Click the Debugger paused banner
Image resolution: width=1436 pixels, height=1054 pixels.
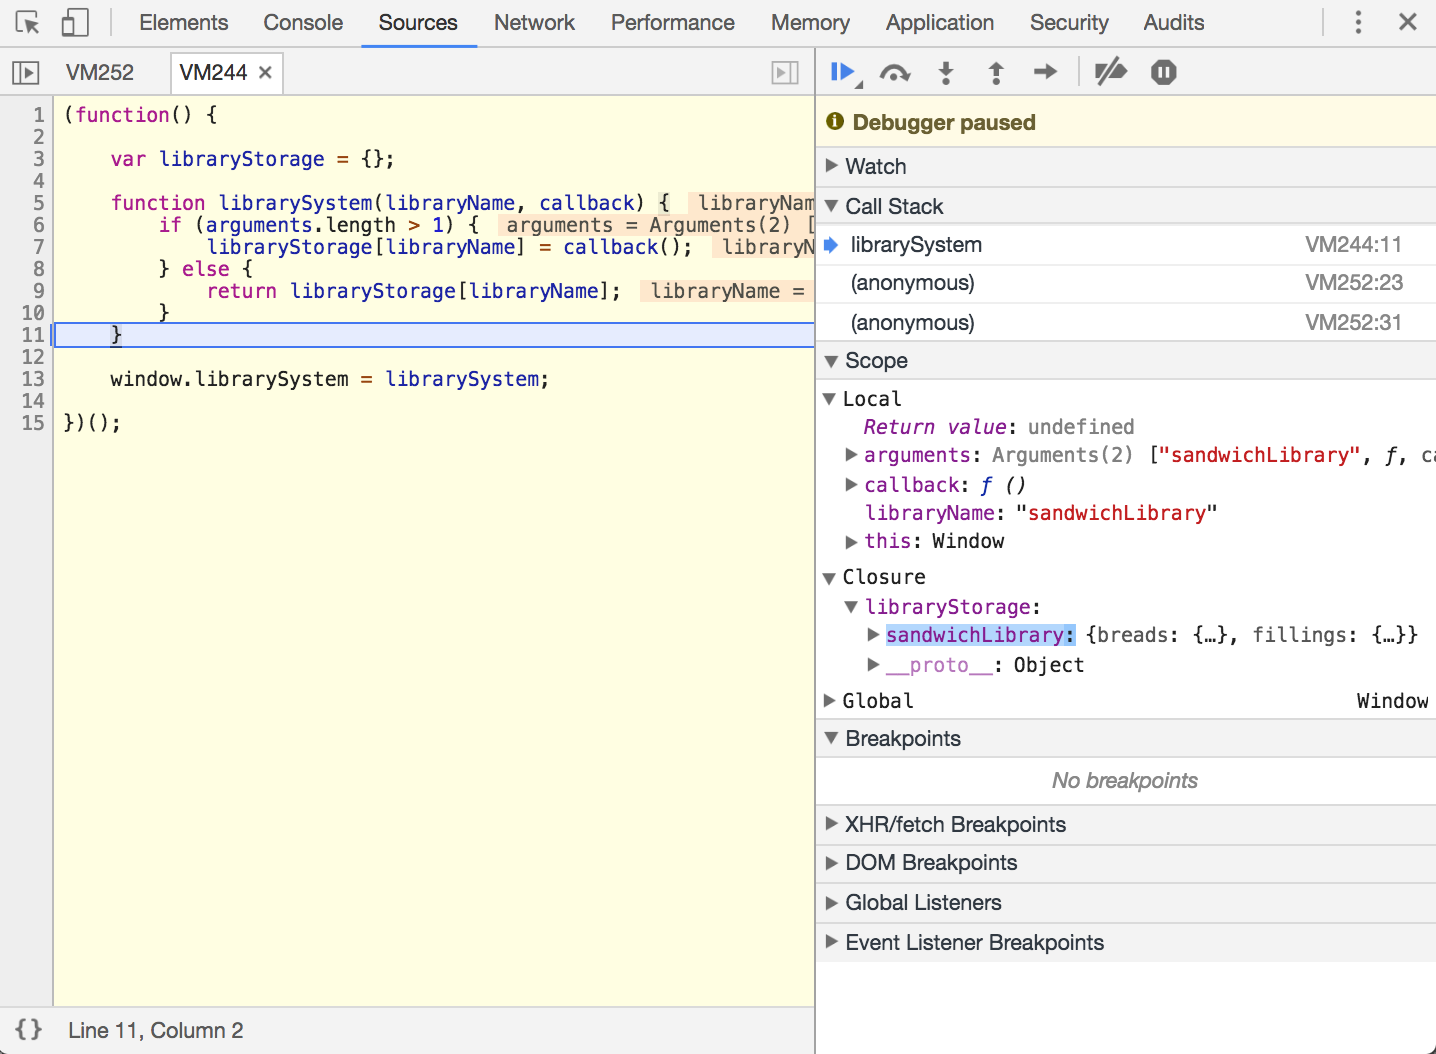[x=1126, y=122]
